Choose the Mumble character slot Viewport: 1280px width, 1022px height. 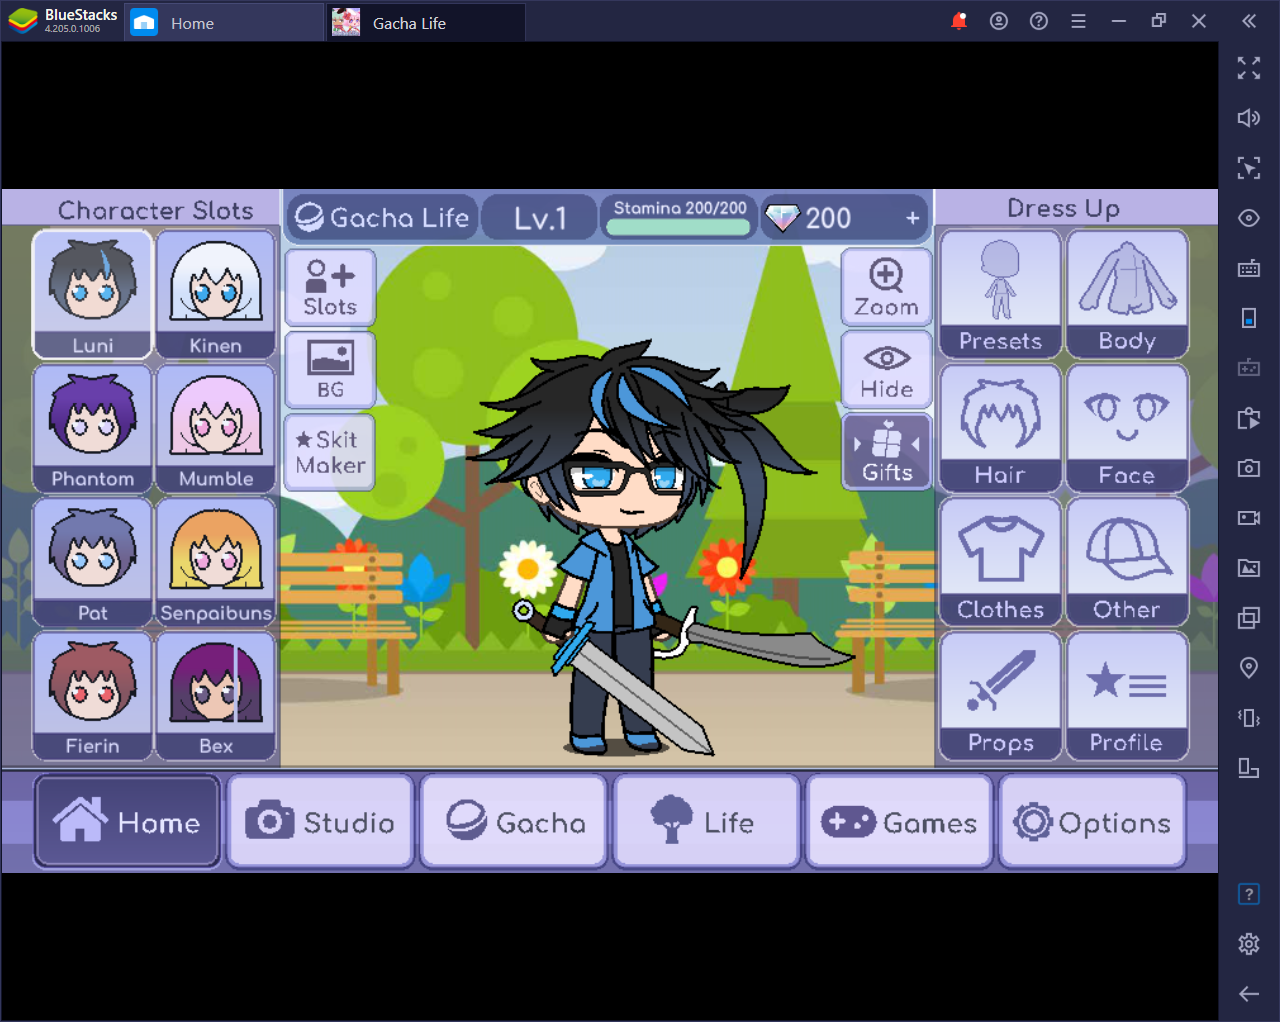(216, 429)
